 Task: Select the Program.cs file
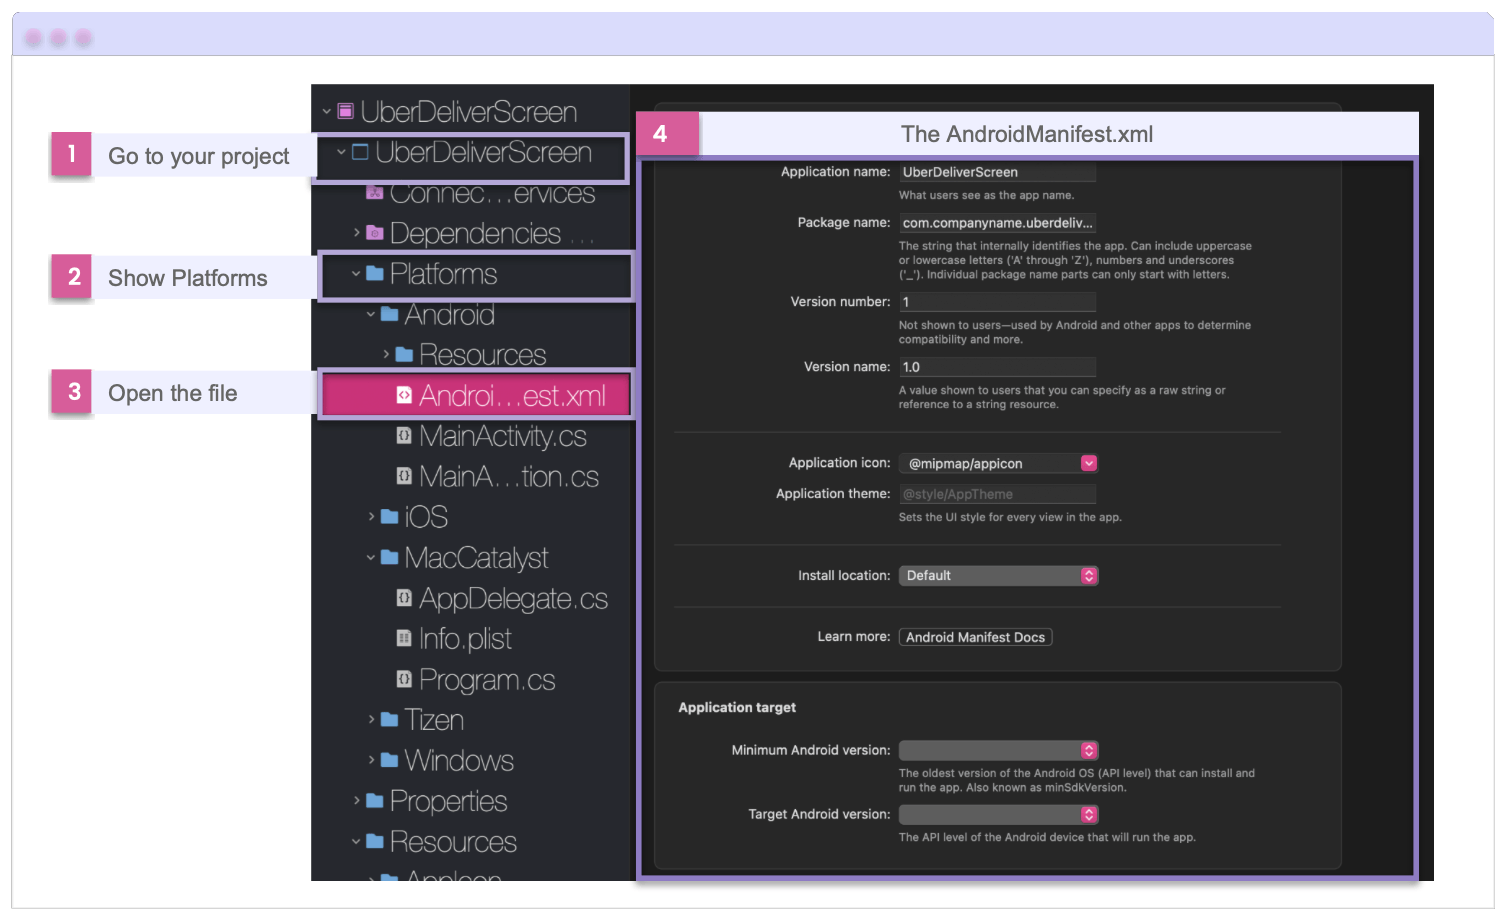tap(487, 679)
